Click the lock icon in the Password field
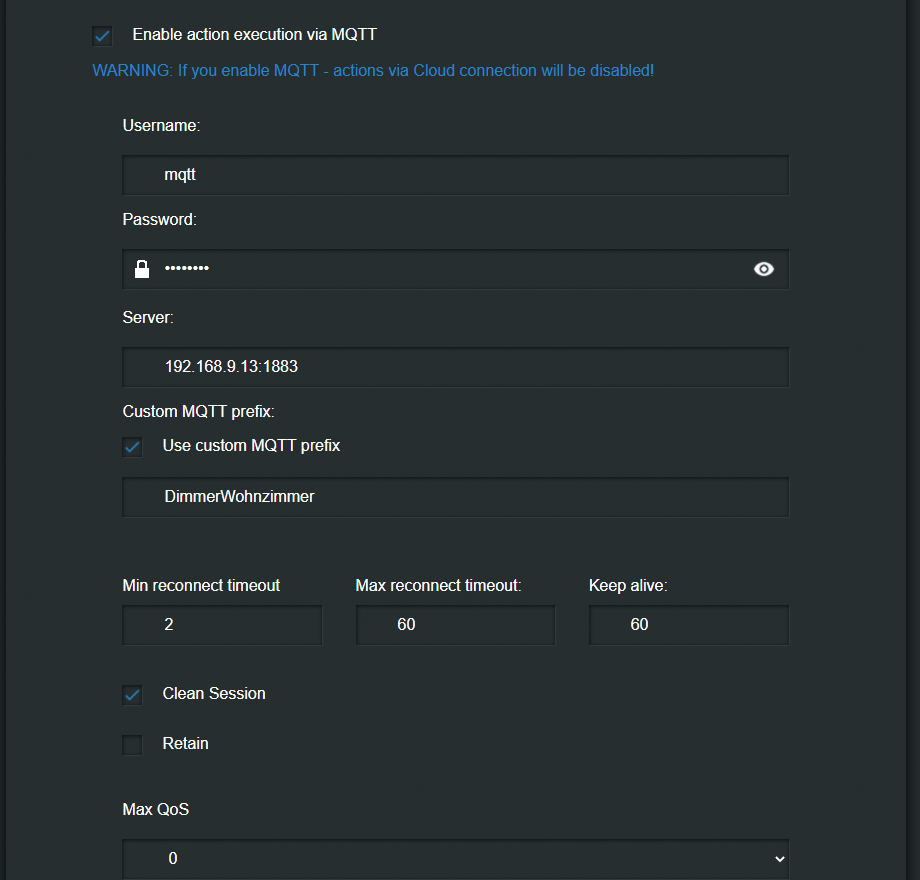 coord(142,269)
